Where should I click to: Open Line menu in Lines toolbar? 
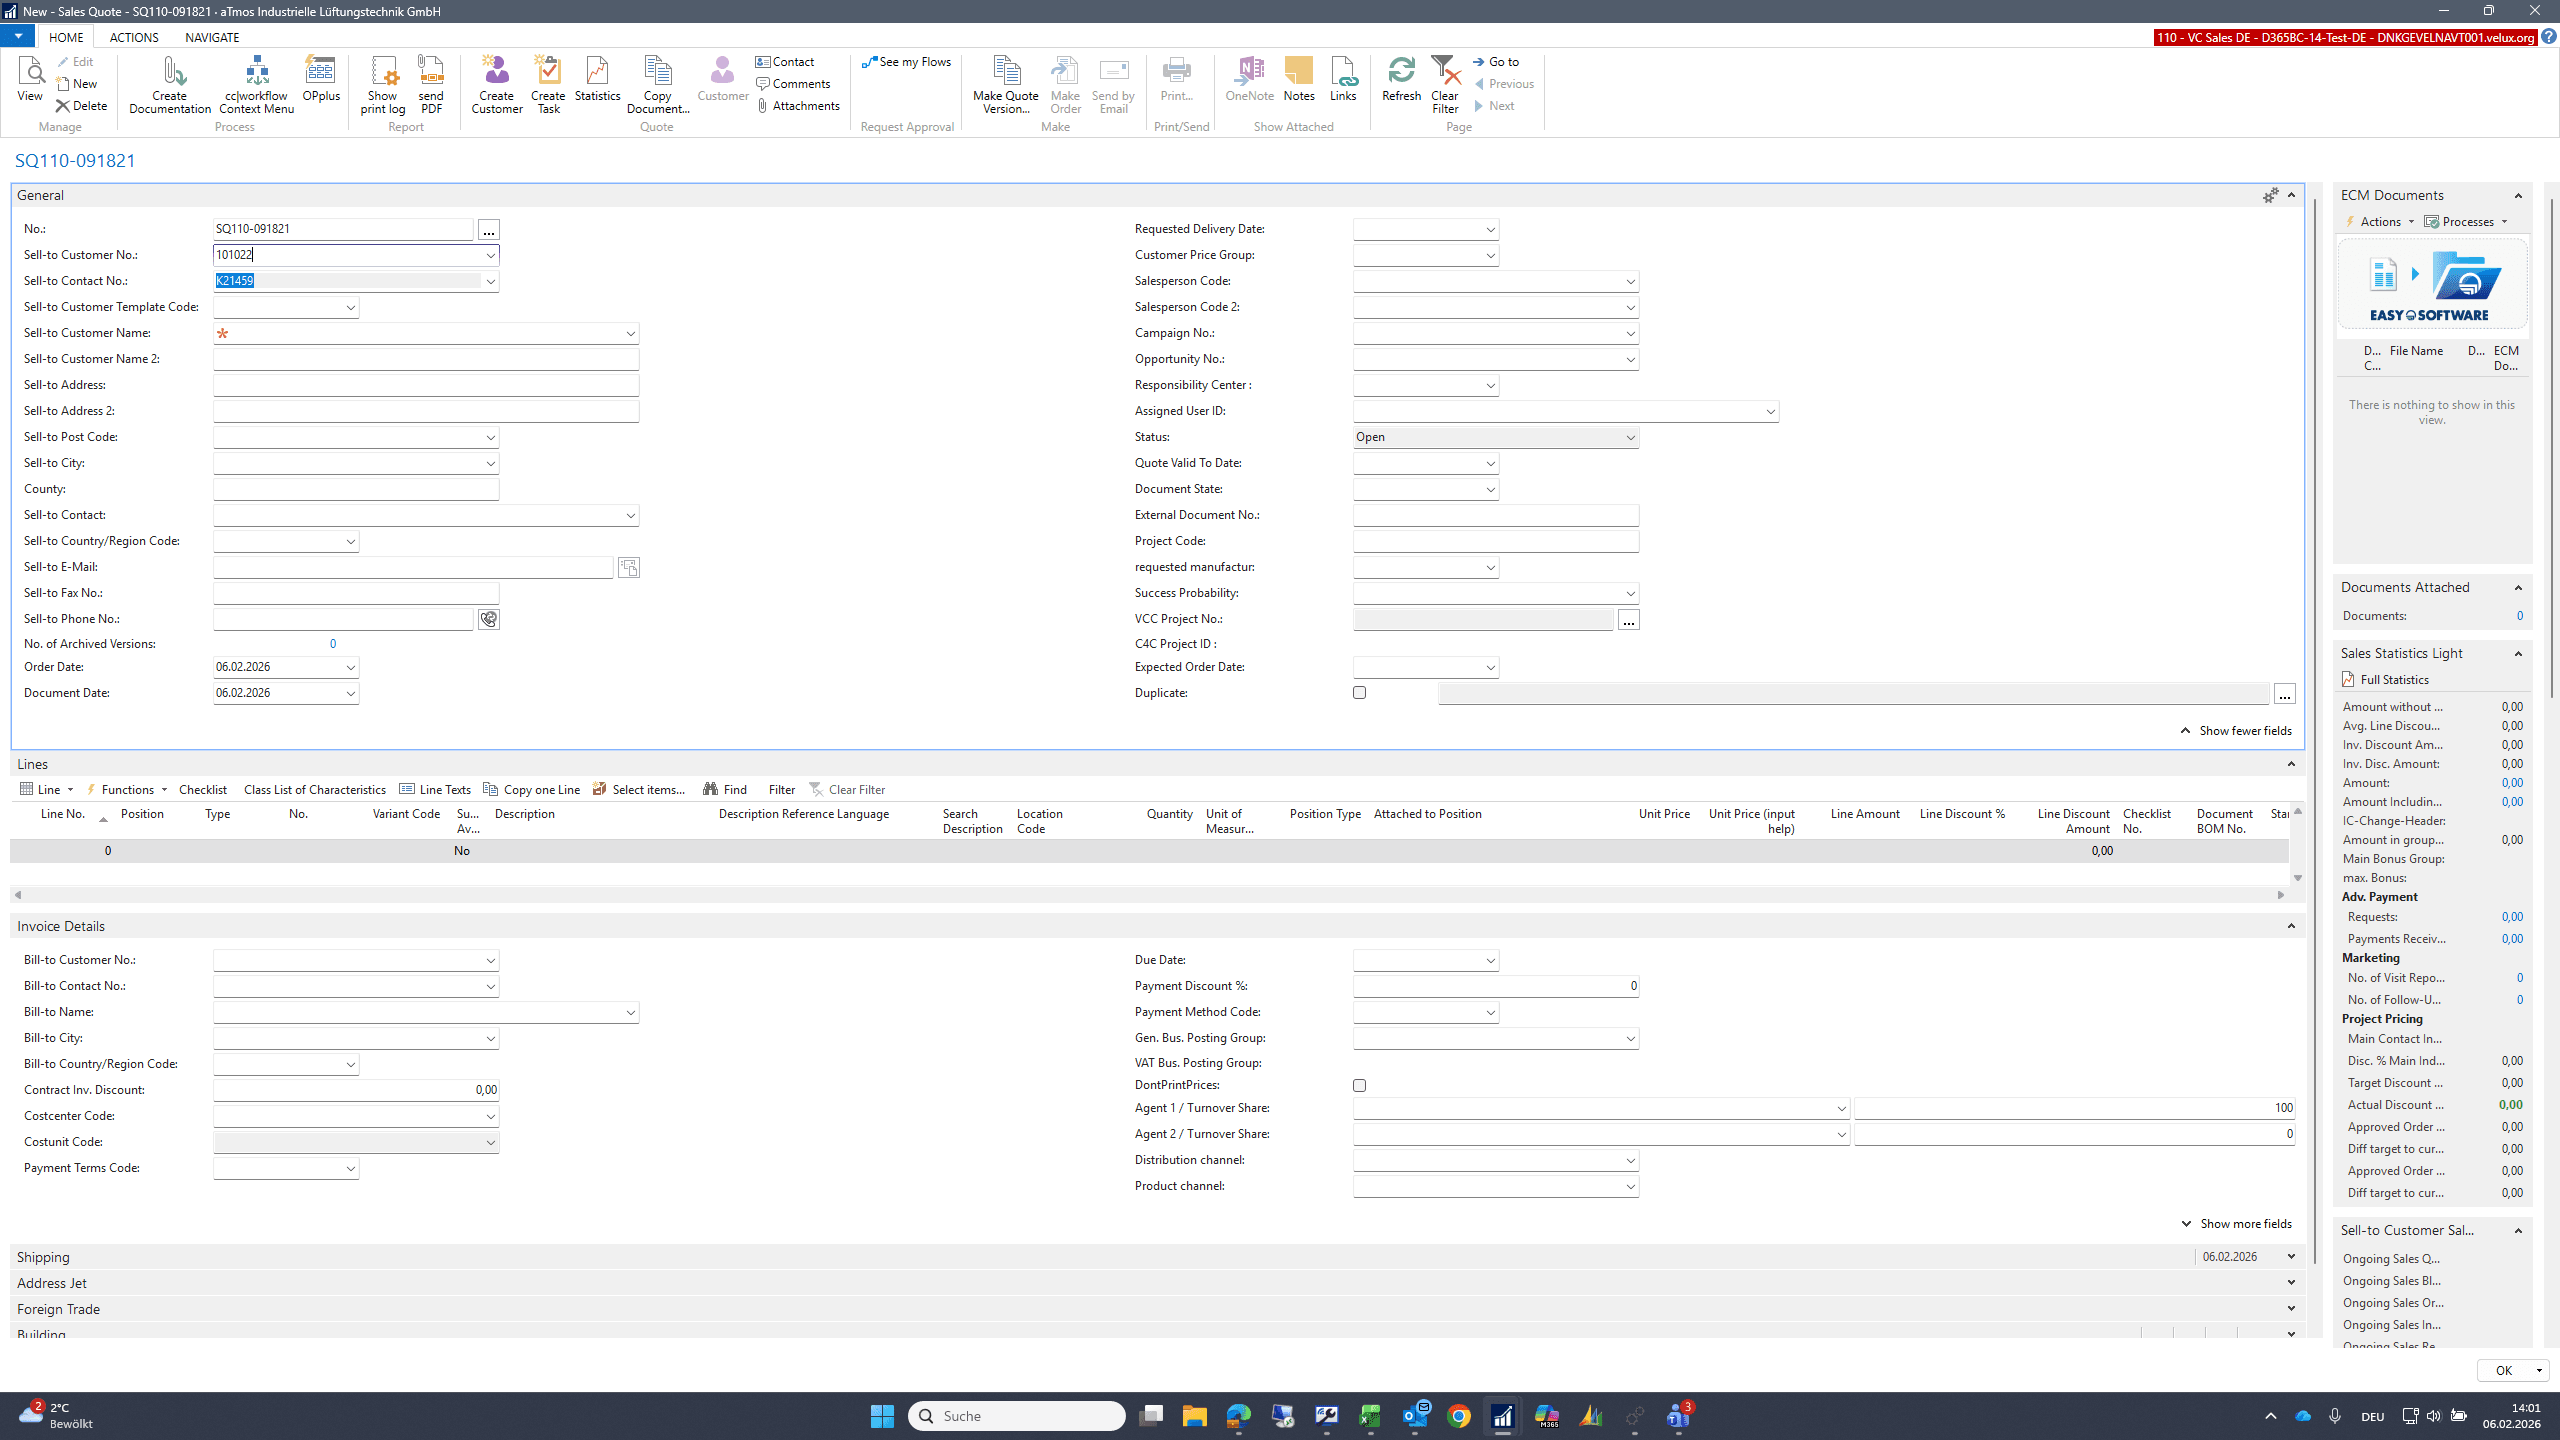click(x=47, y=790)
